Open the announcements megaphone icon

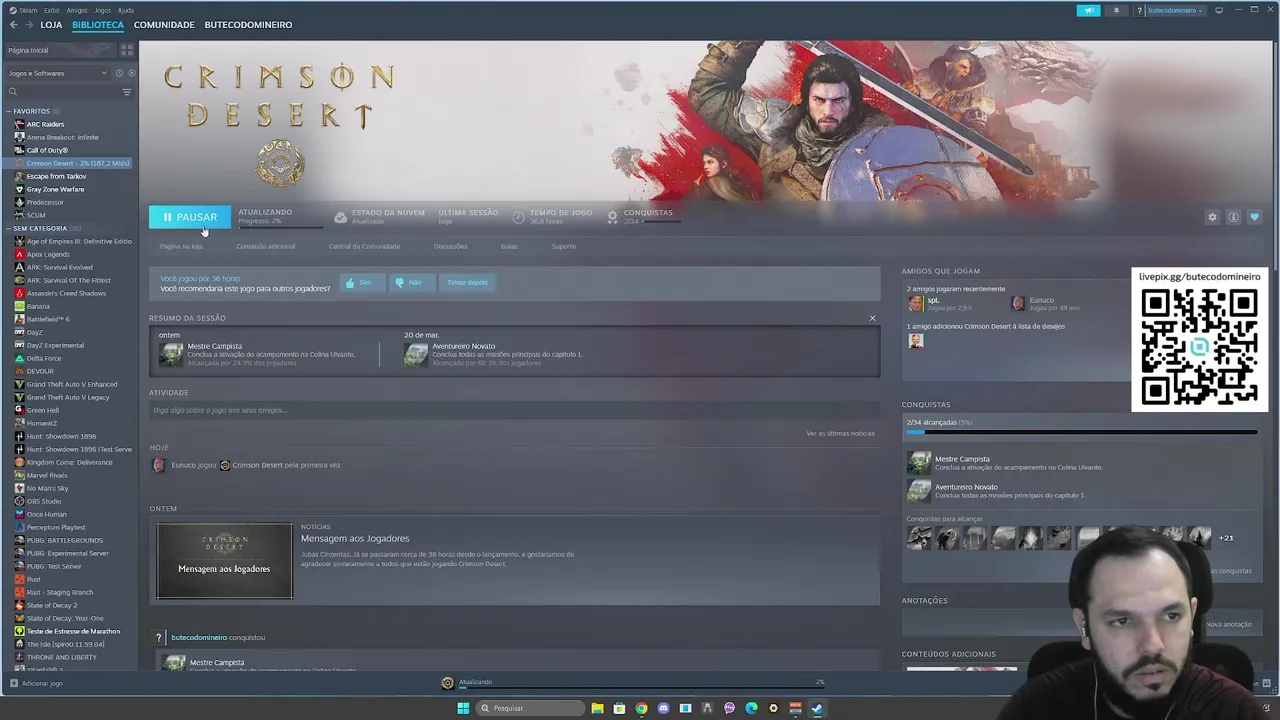pos(1088,10)
